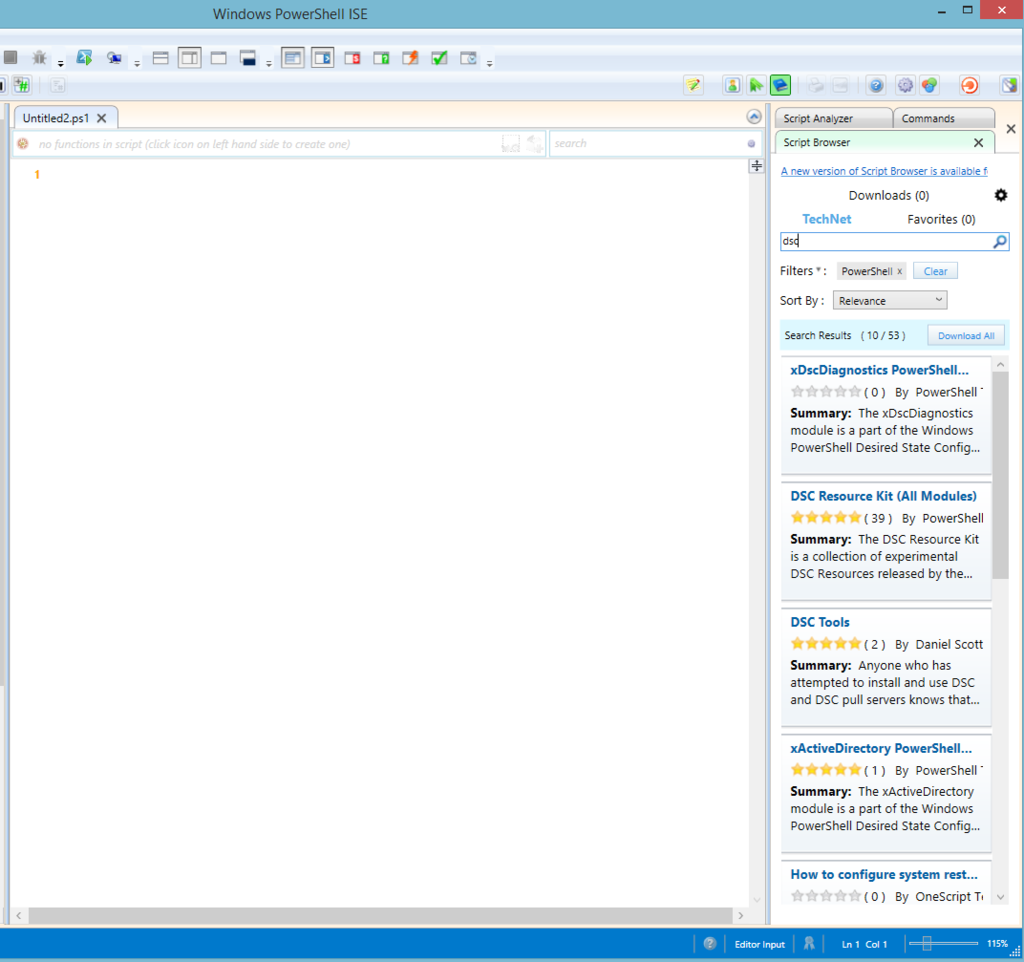
Task: Click the colored circles icon
Action: [x=929, y=85]
